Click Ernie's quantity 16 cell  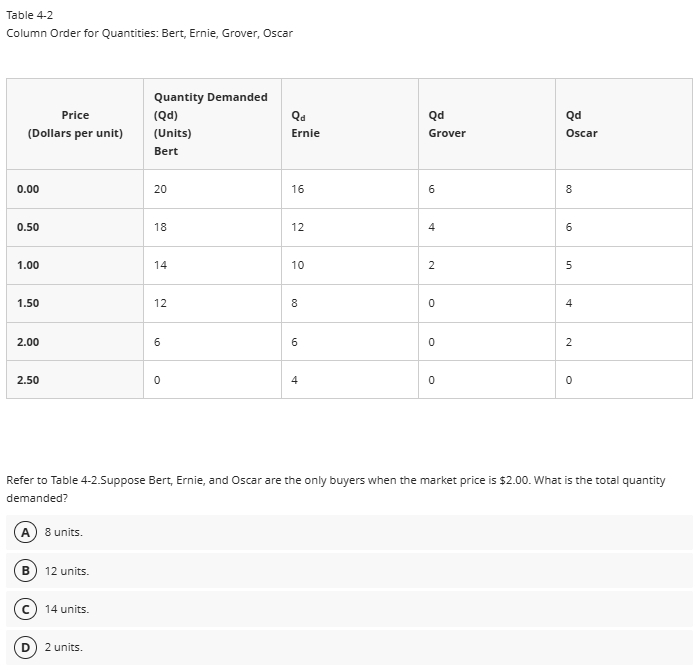pos(297,188)
